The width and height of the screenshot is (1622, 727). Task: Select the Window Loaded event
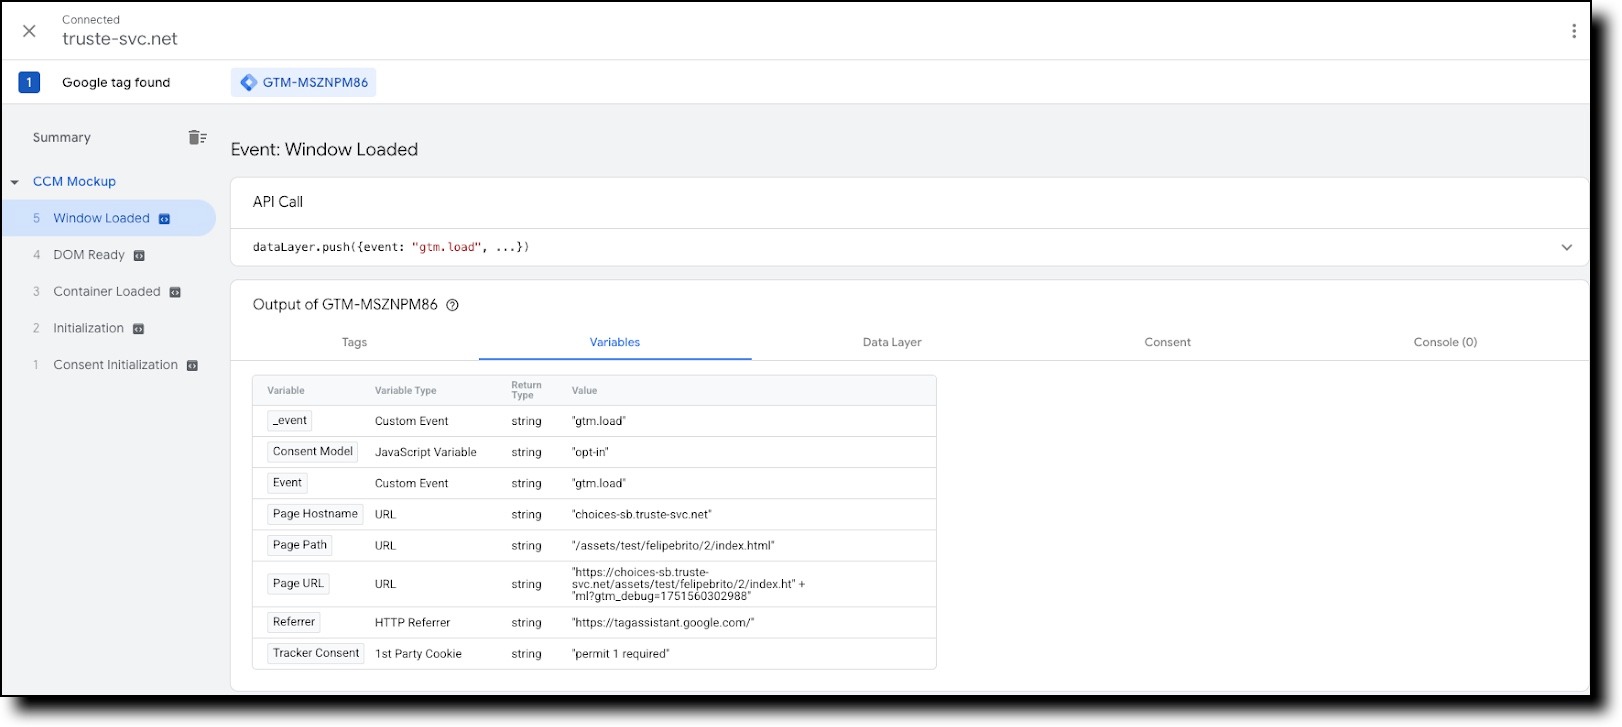(x=108, y=218)
